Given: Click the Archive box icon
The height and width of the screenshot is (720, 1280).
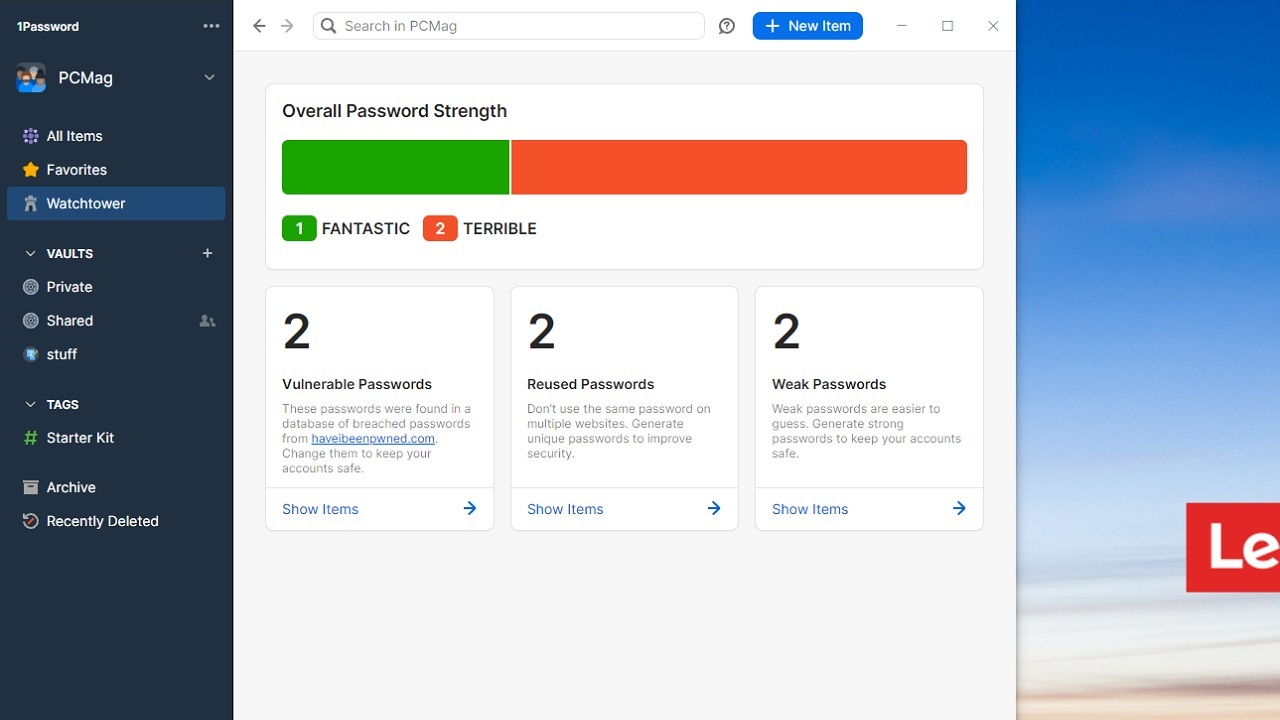Looking at the screenshot, I should pyautogui.click(x=31, y=487).
